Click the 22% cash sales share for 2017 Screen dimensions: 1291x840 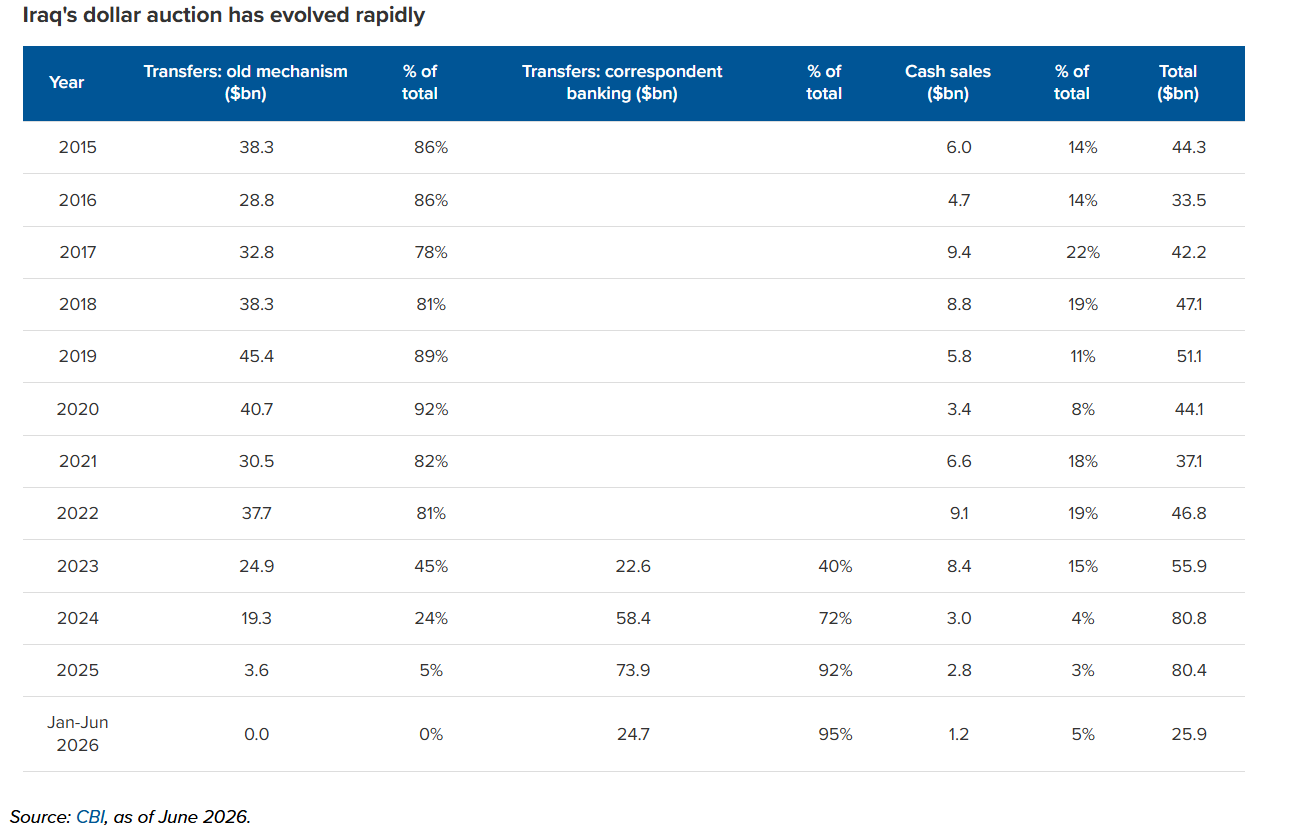1083,253
